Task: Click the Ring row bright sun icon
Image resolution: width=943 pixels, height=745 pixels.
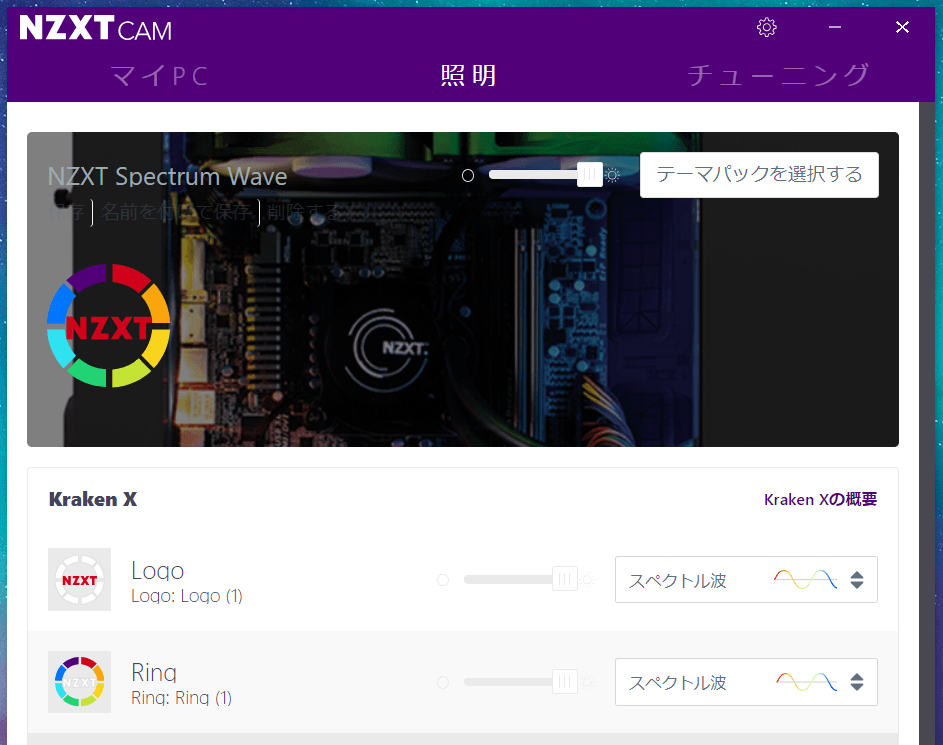Action: coord(588,682)
